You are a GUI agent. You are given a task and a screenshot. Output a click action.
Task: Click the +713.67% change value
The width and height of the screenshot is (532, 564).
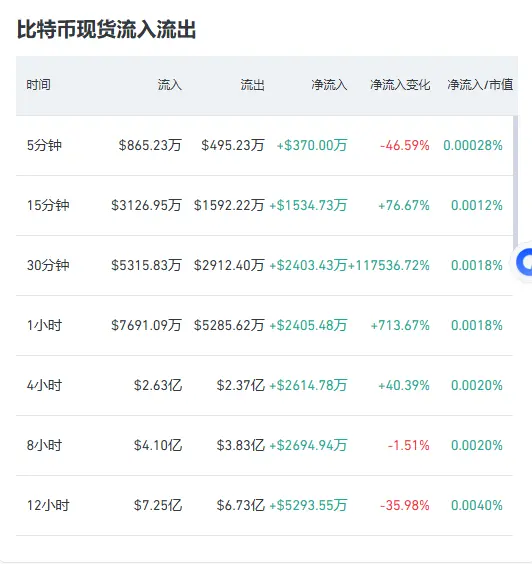click(x=400, y=326)
